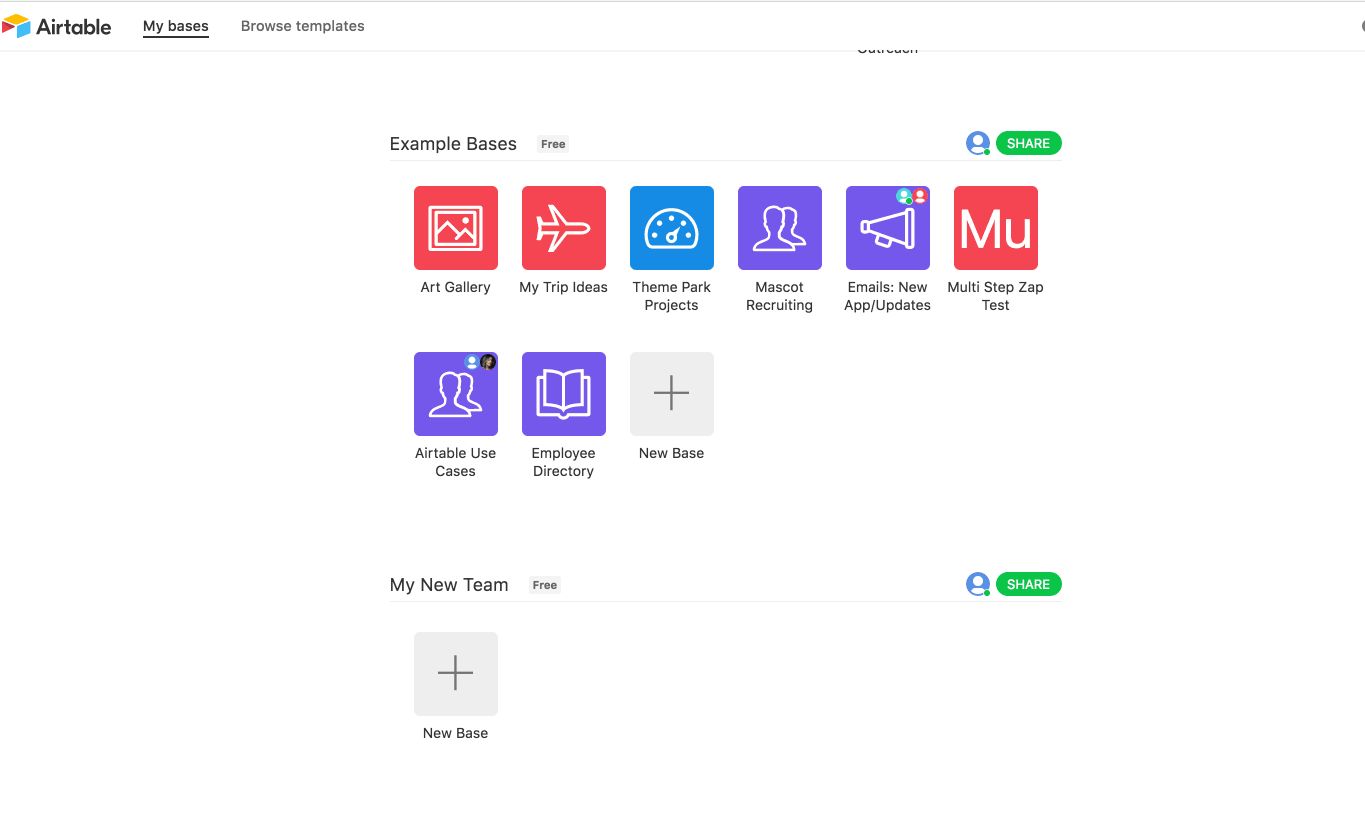Open the My Trip Ideas airplane icon
The width and height of the screenshot is (1365, 825).
click(563, 228)
